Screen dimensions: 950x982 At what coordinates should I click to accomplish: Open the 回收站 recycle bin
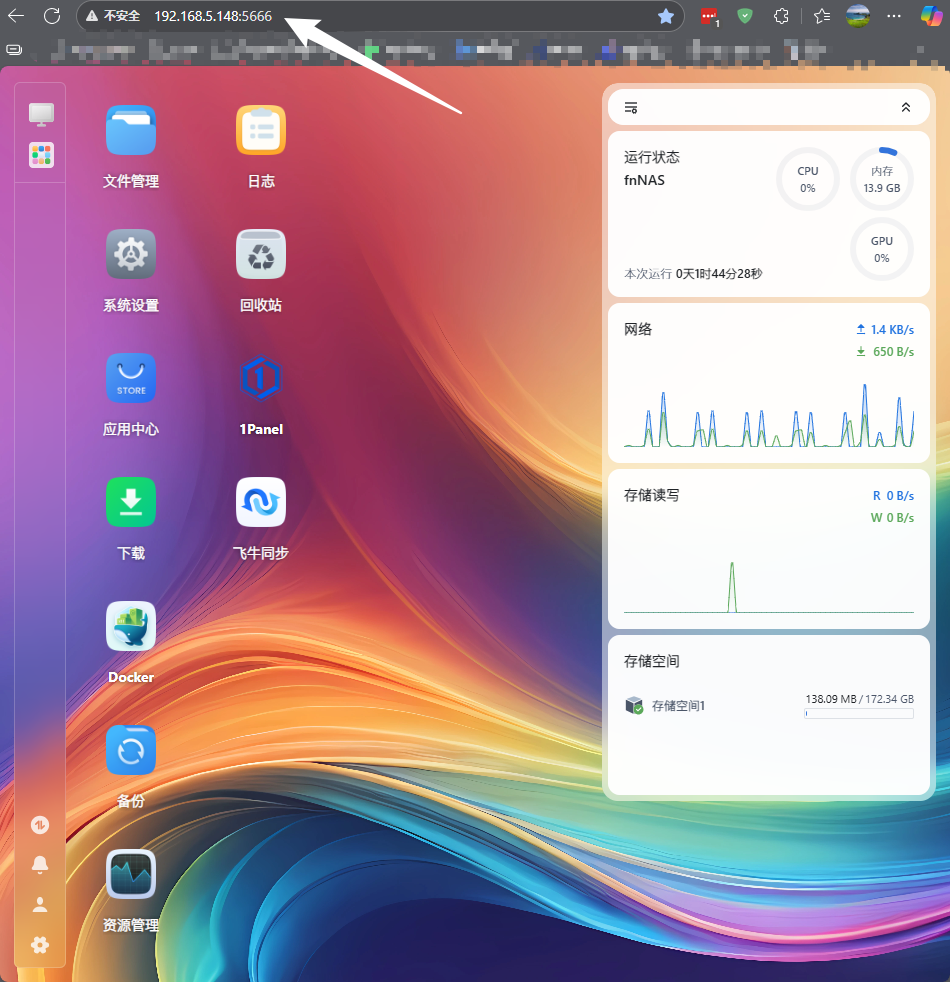pyautogui.click(x=261, y=255)
